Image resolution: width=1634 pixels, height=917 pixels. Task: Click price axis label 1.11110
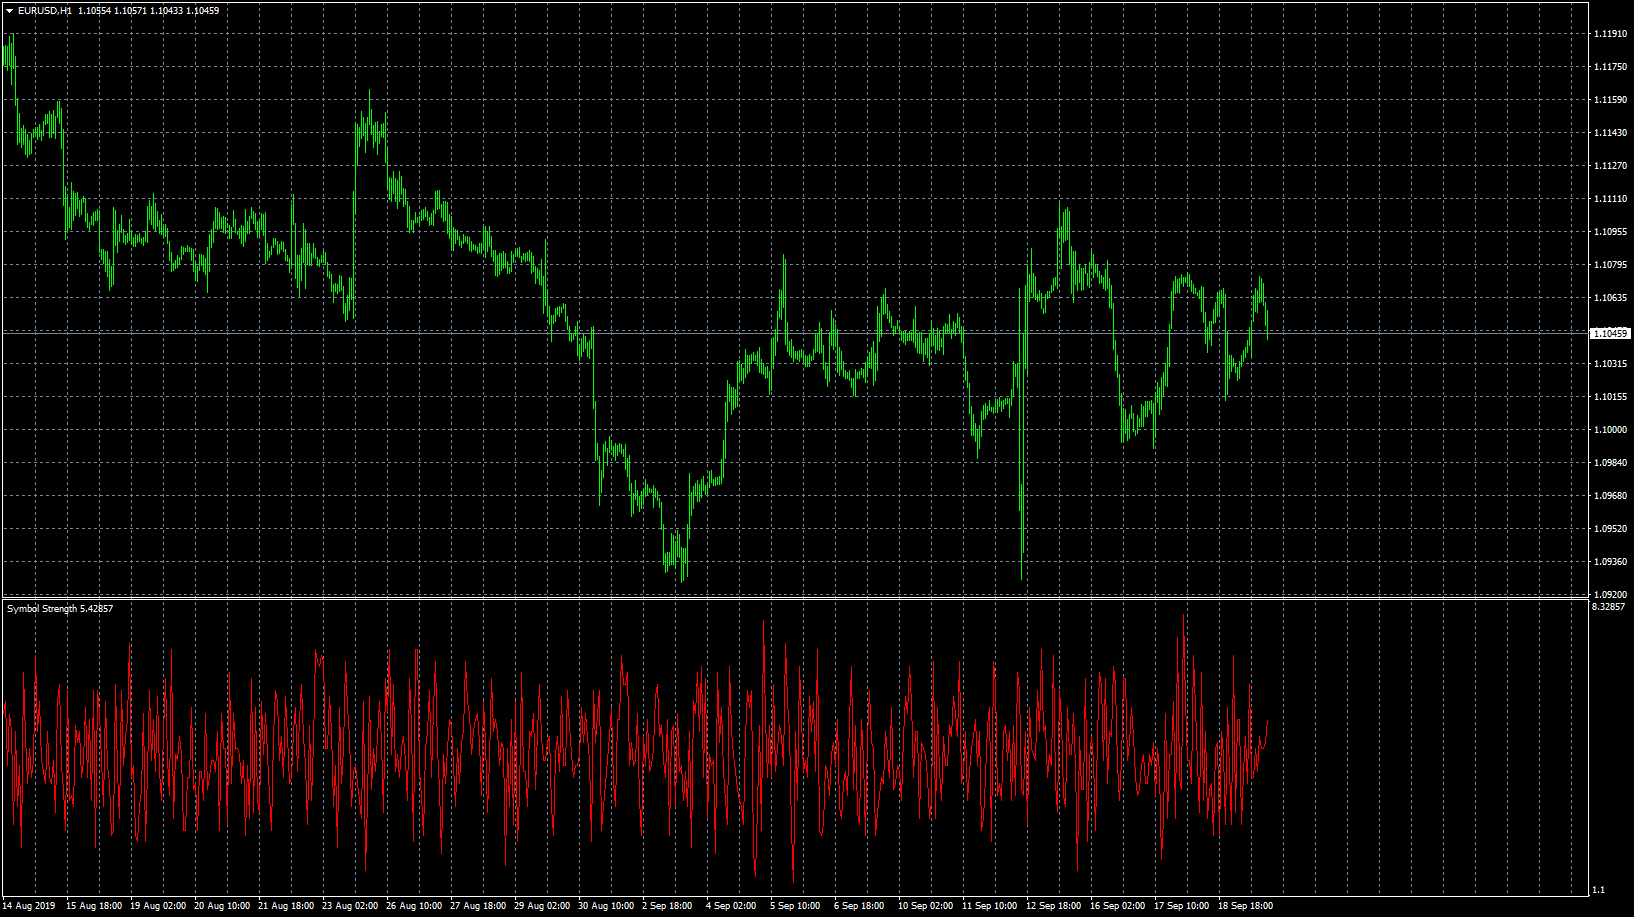[1610, 199]
